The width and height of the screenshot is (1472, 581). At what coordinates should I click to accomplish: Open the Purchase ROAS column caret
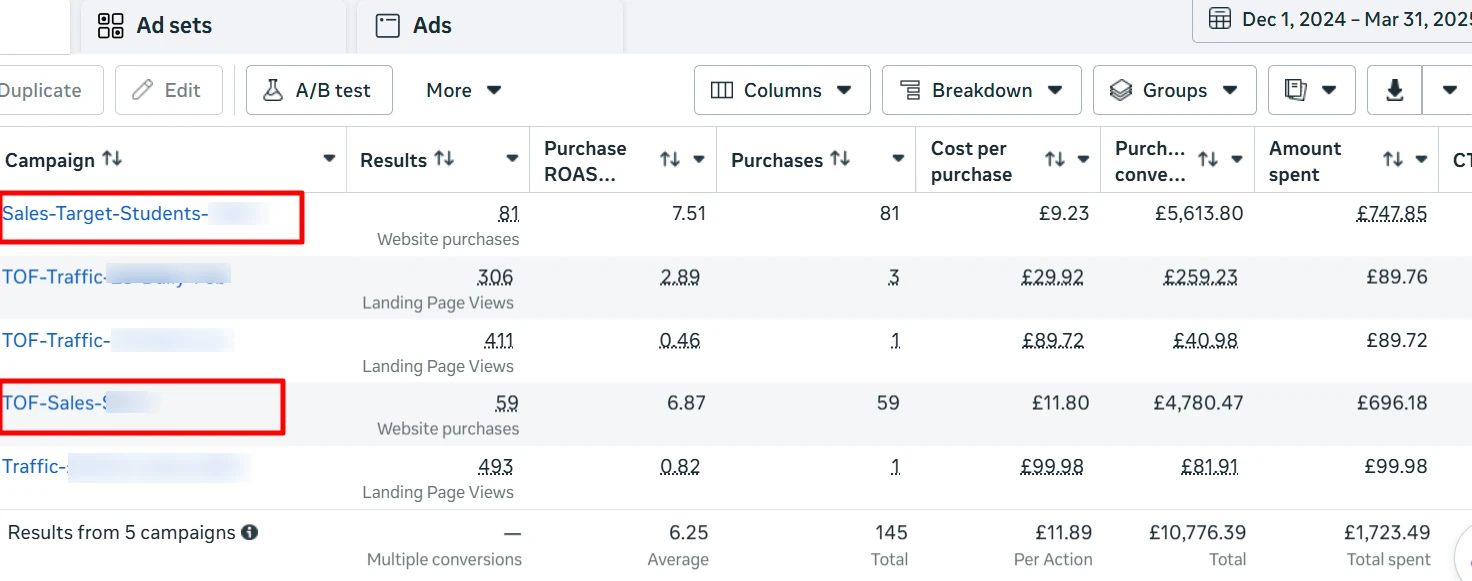(x=699, y=160)
